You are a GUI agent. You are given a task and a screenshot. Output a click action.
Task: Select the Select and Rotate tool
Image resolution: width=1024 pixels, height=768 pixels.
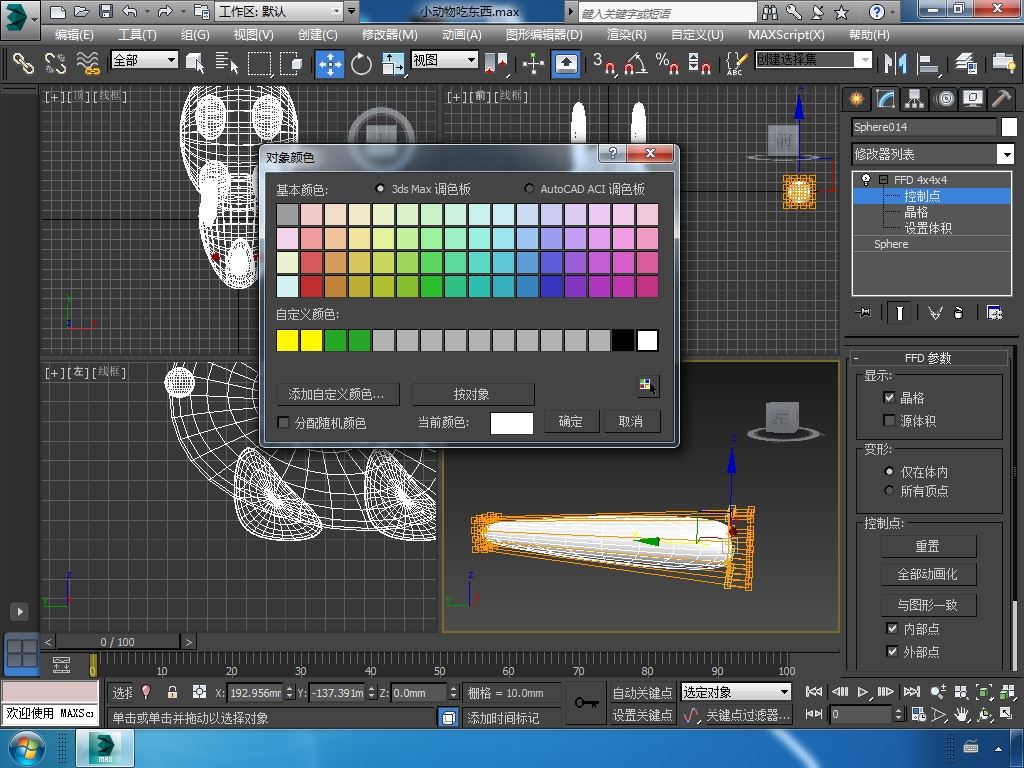tap(361, 63)
